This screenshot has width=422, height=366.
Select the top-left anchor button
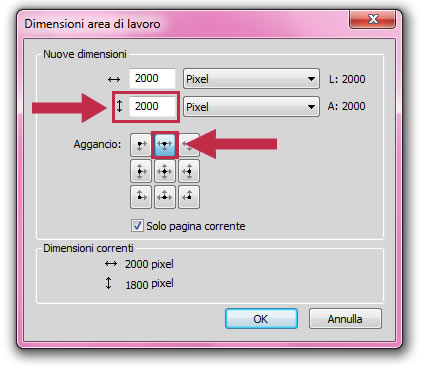pos(141,145)
